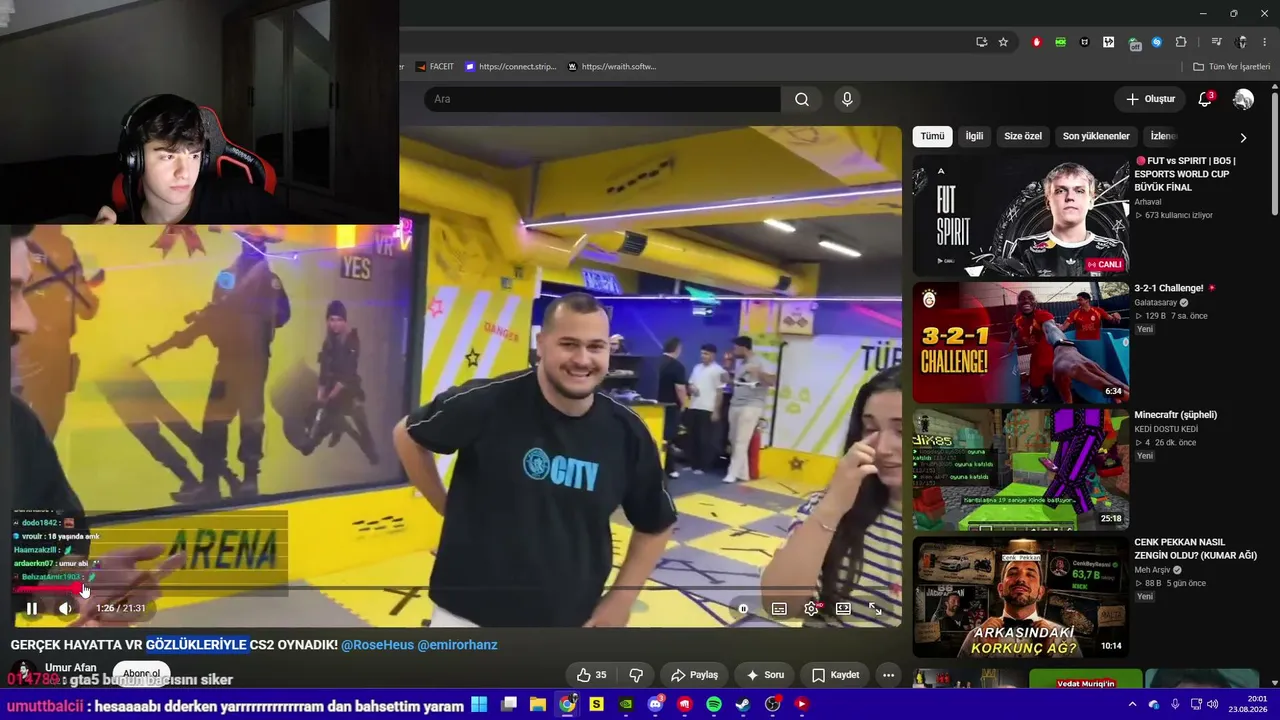Image resolution: width=1280 pixels, height=720 pixels.
Task: Click the YouTube page scrollbar
Action: pos(1275,155)
